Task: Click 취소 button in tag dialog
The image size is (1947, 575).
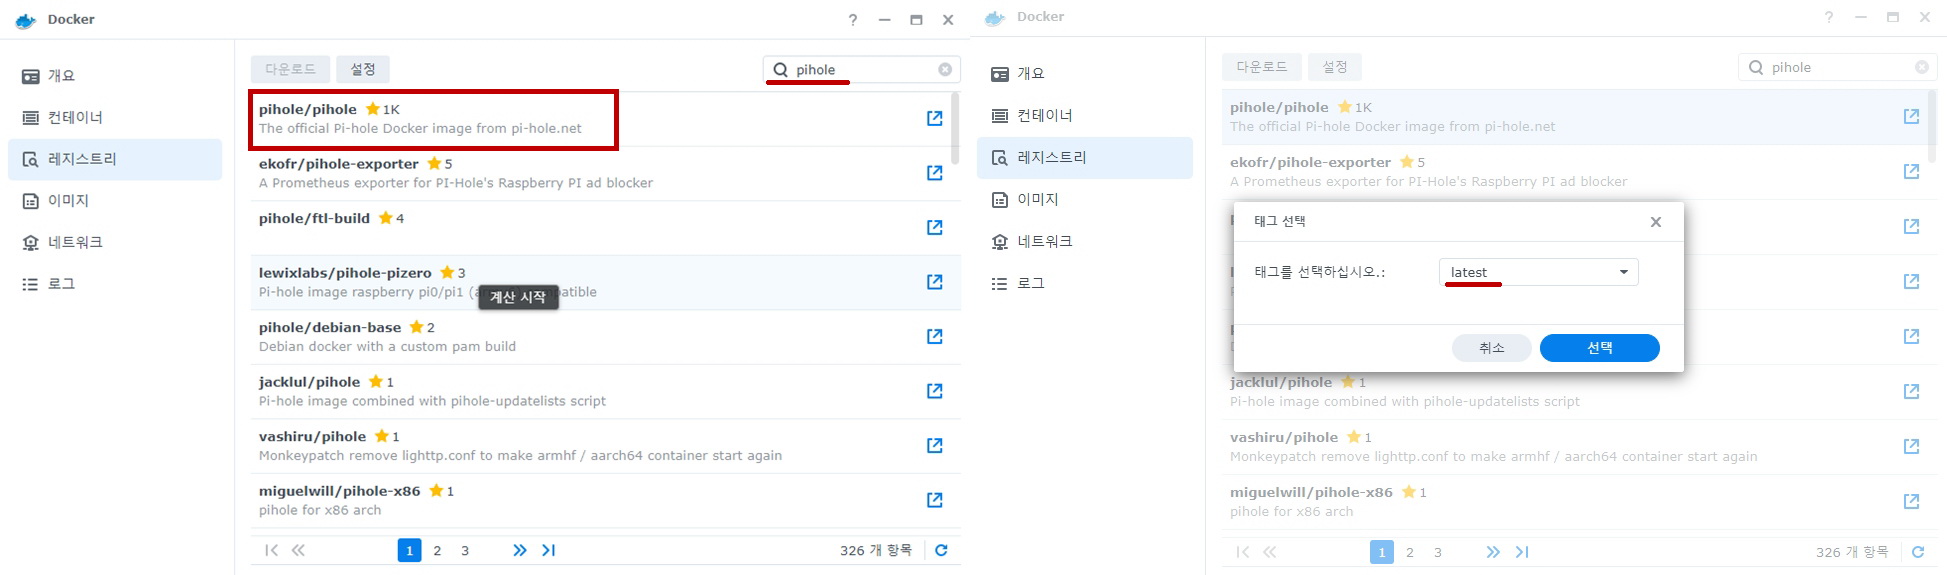Action: click(1491, 348)
